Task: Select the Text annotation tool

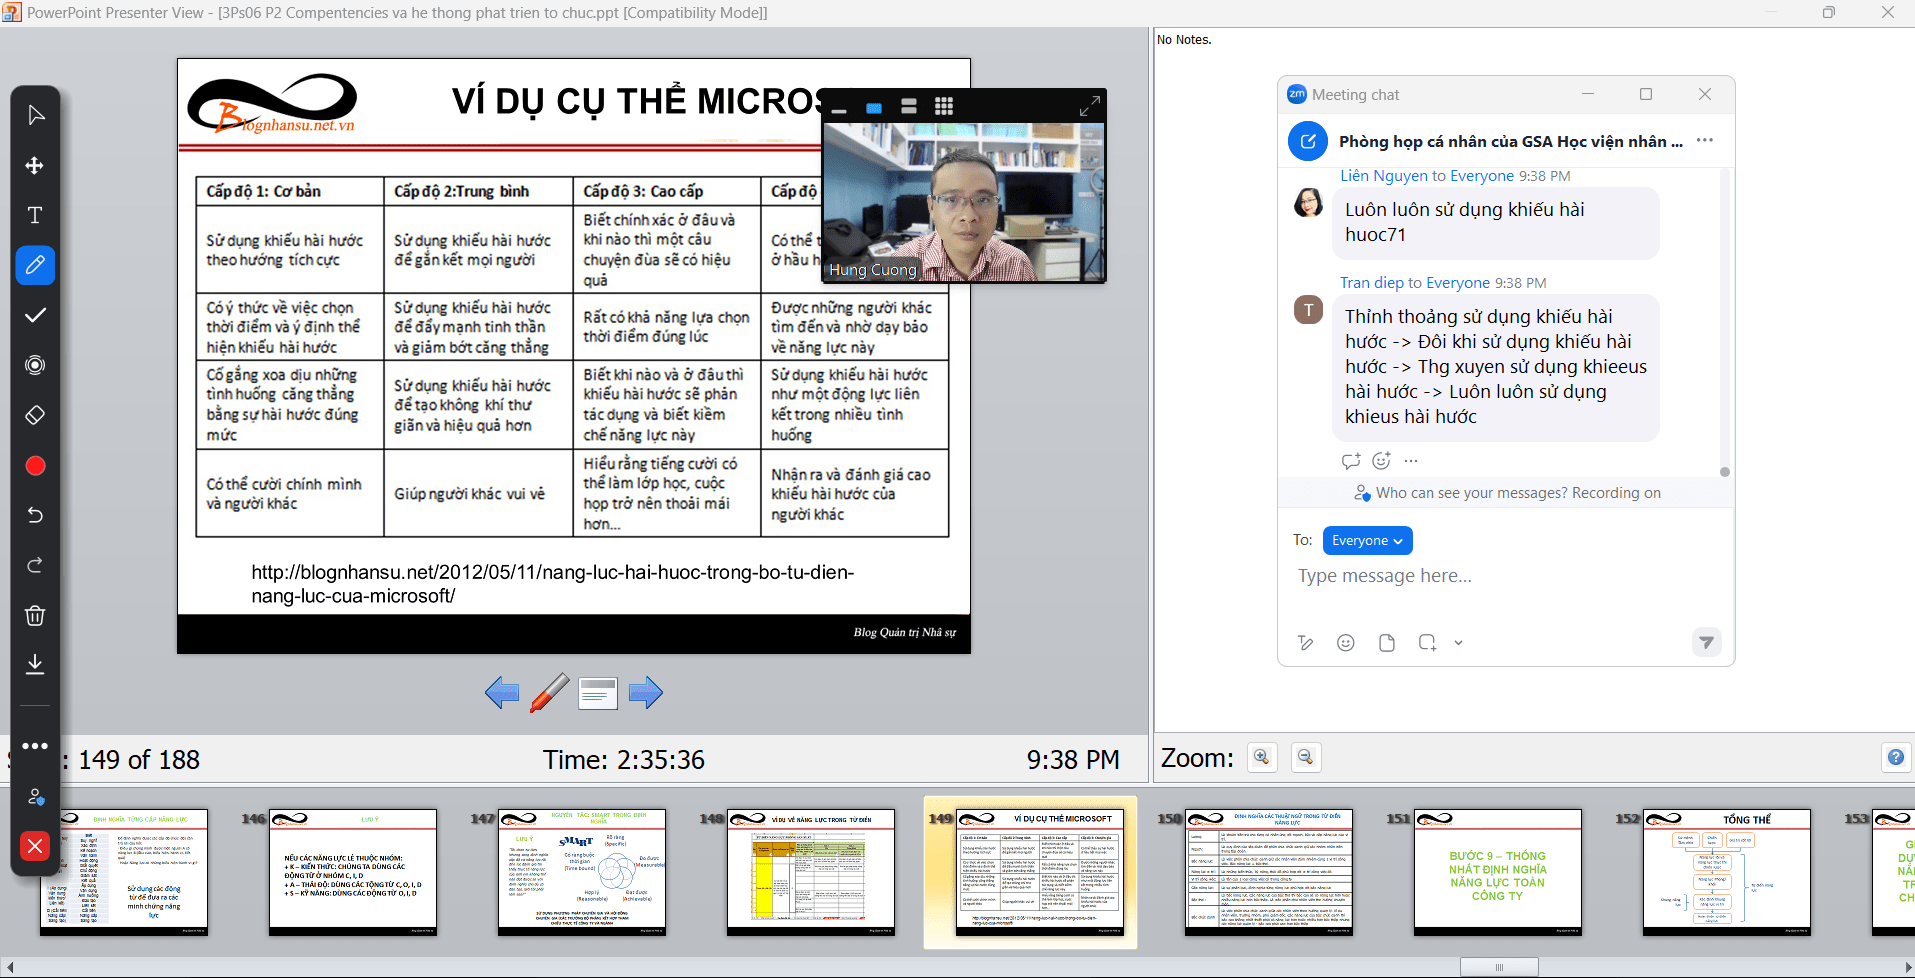Action: click(x=35, y=215)
